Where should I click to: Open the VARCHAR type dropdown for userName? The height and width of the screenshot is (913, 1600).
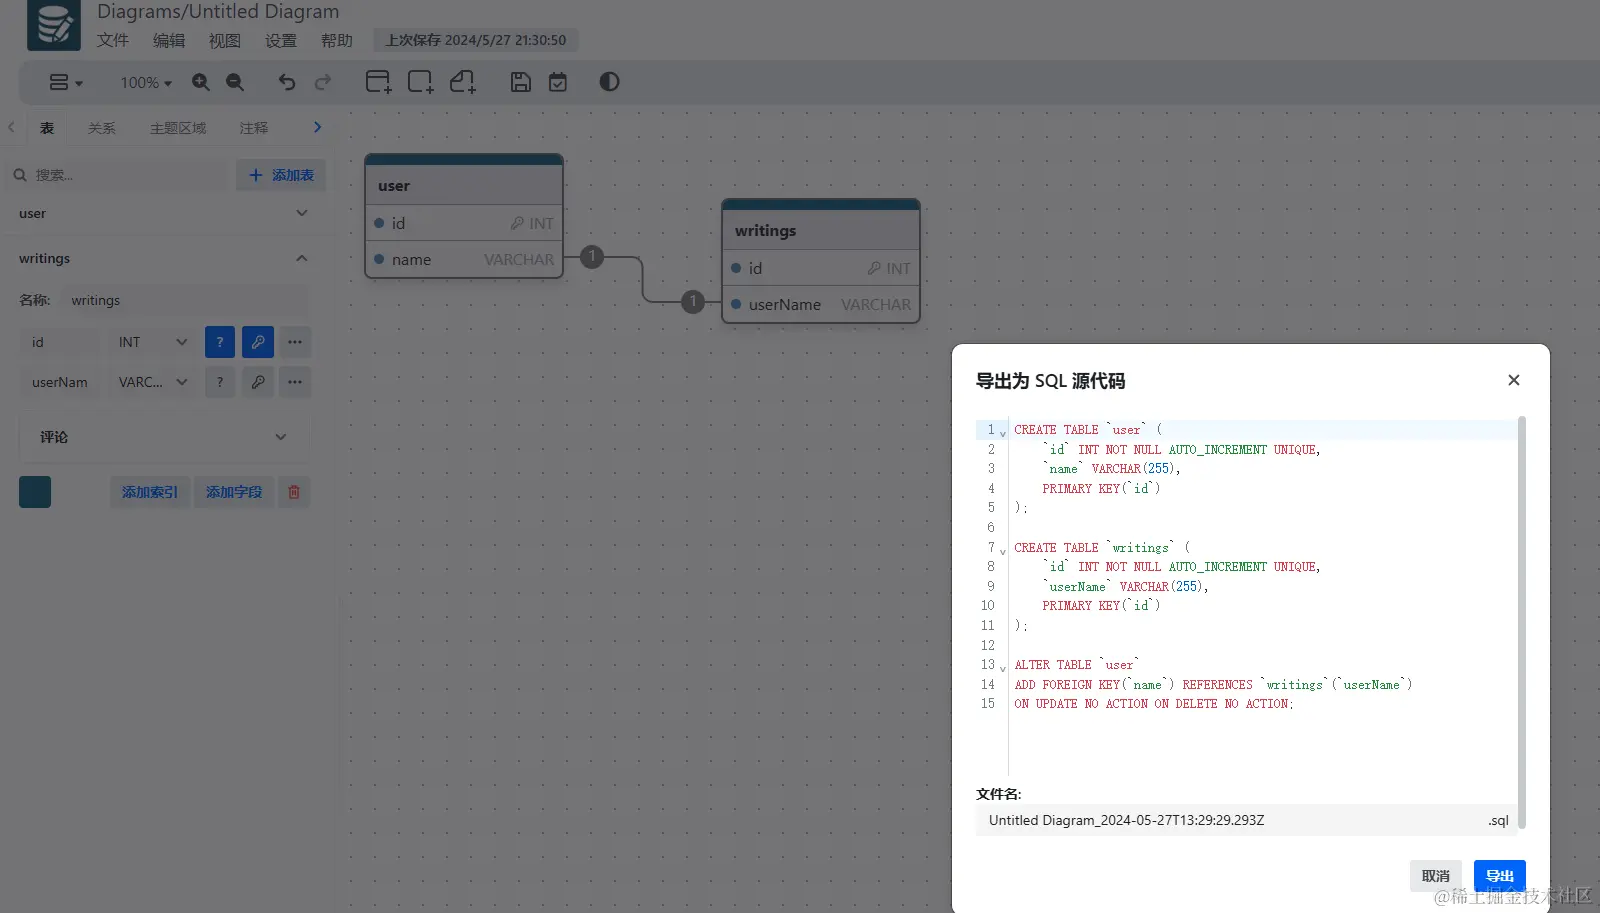click(152, 382)
